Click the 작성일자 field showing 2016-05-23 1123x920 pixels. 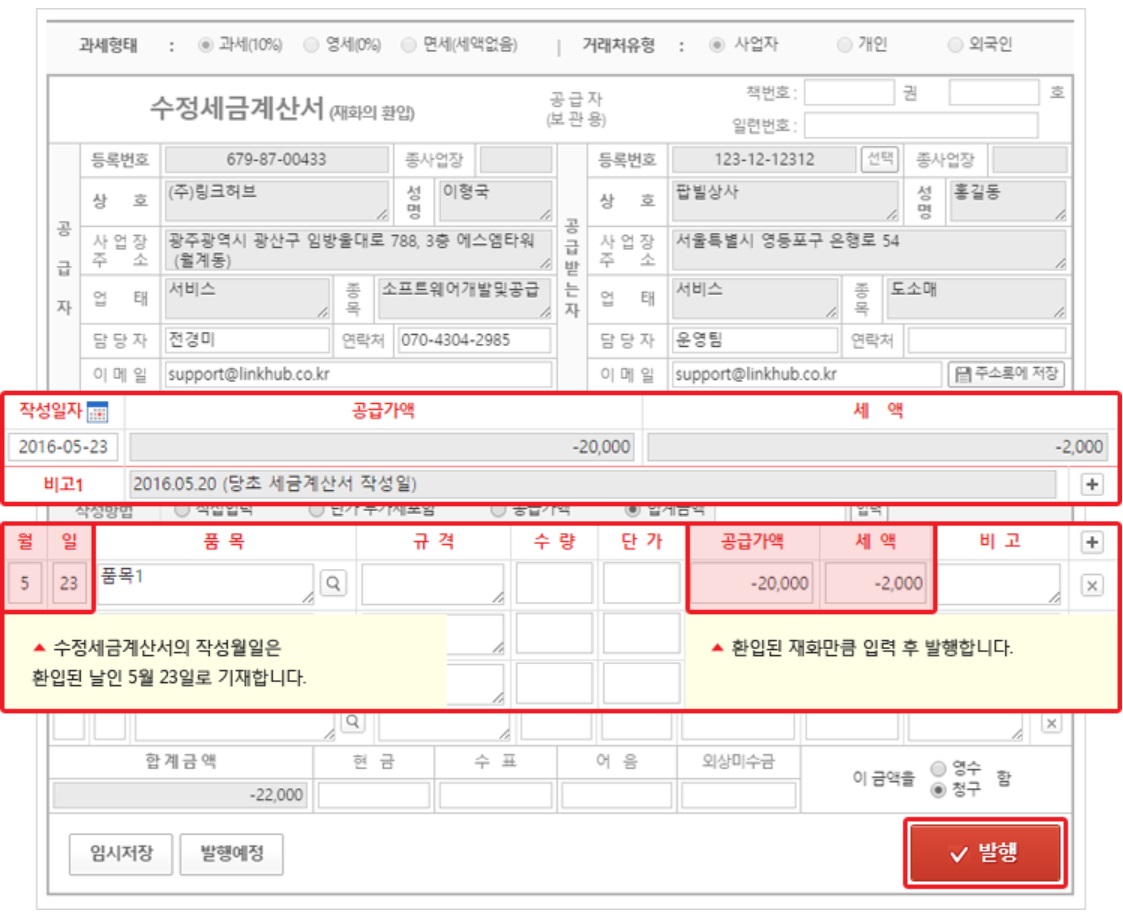[x=63, y=447]
